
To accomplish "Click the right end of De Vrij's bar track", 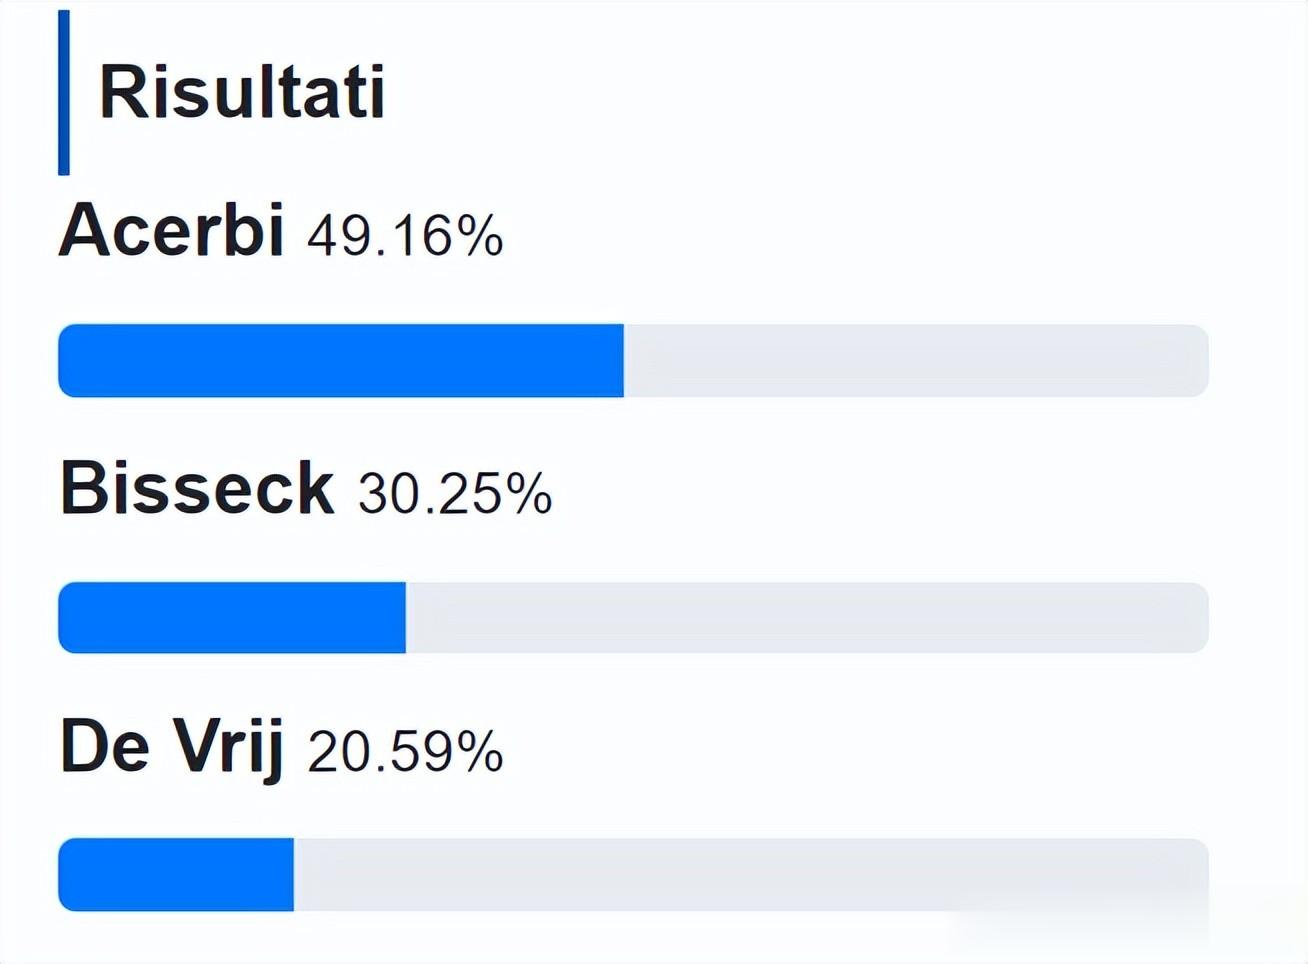I will (x=1200, y=875).
